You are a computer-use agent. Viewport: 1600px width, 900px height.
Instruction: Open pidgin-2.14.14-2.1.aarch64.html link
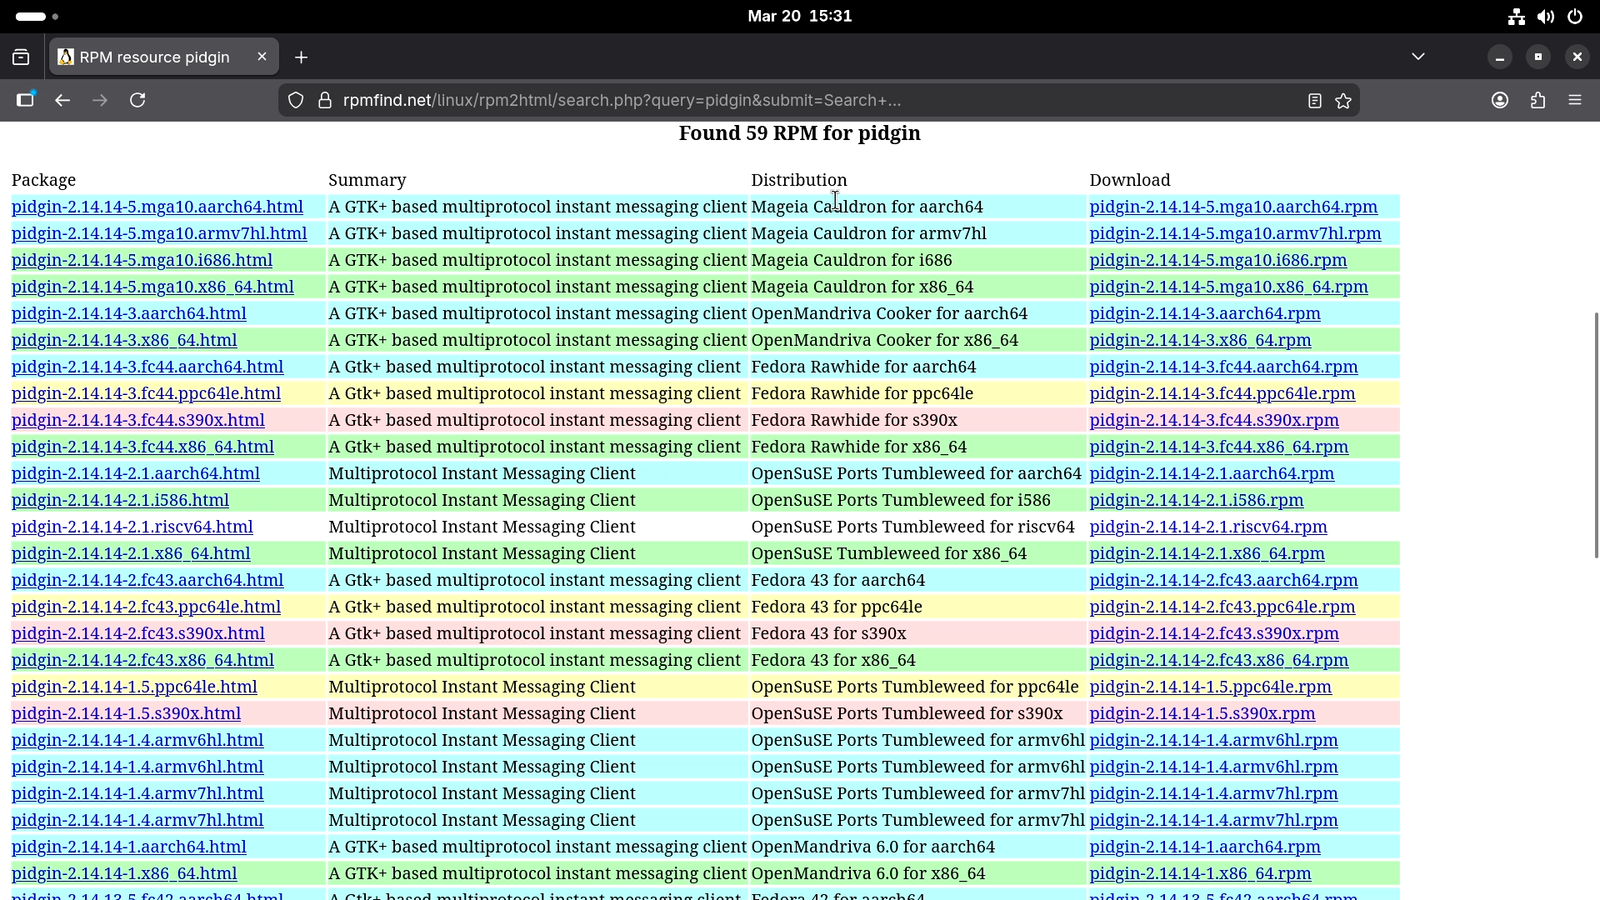point(136,473)
